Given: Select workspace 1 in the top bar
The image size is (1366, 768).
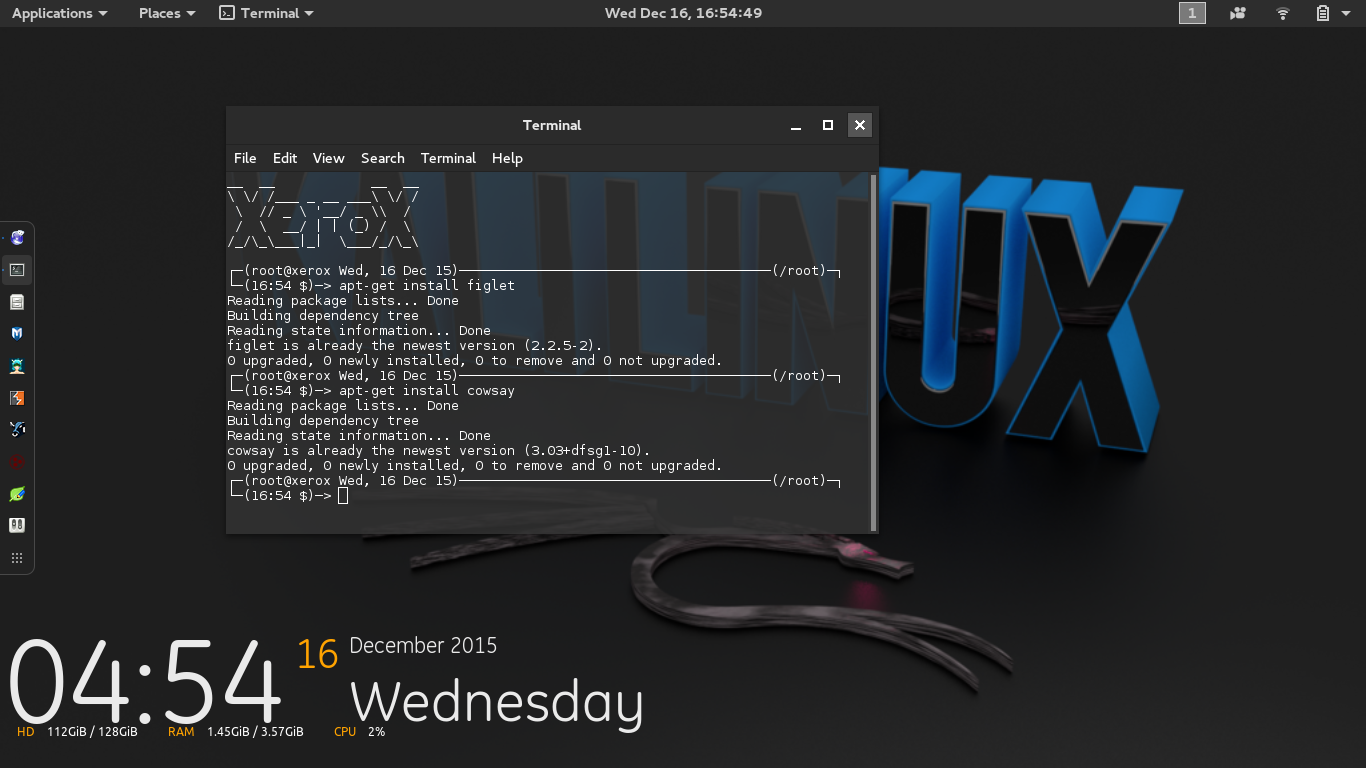Looking at the screenshot, I should coord(1192,13).
